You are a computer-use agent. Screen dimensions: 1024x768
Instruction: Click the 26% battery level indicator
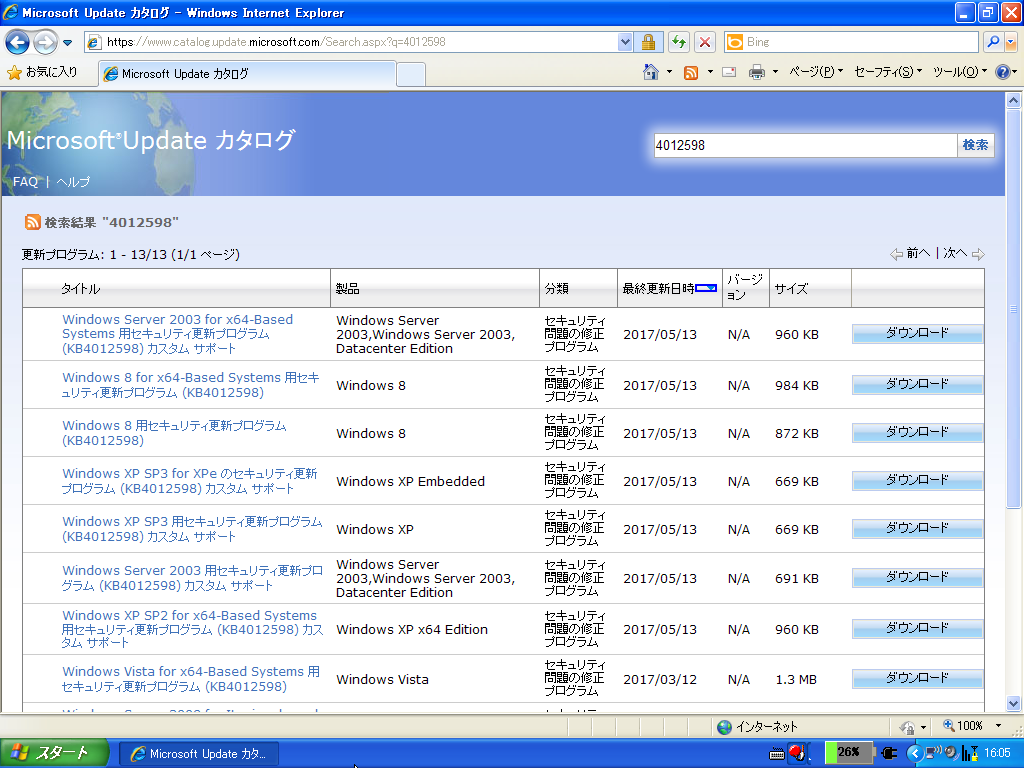(848, 752)
